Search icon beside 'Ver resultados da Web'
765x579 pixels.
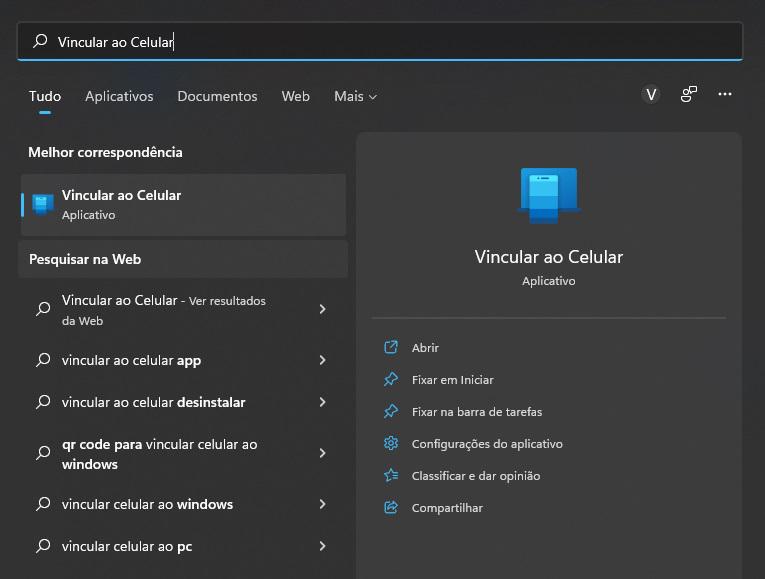pos(43,309)
